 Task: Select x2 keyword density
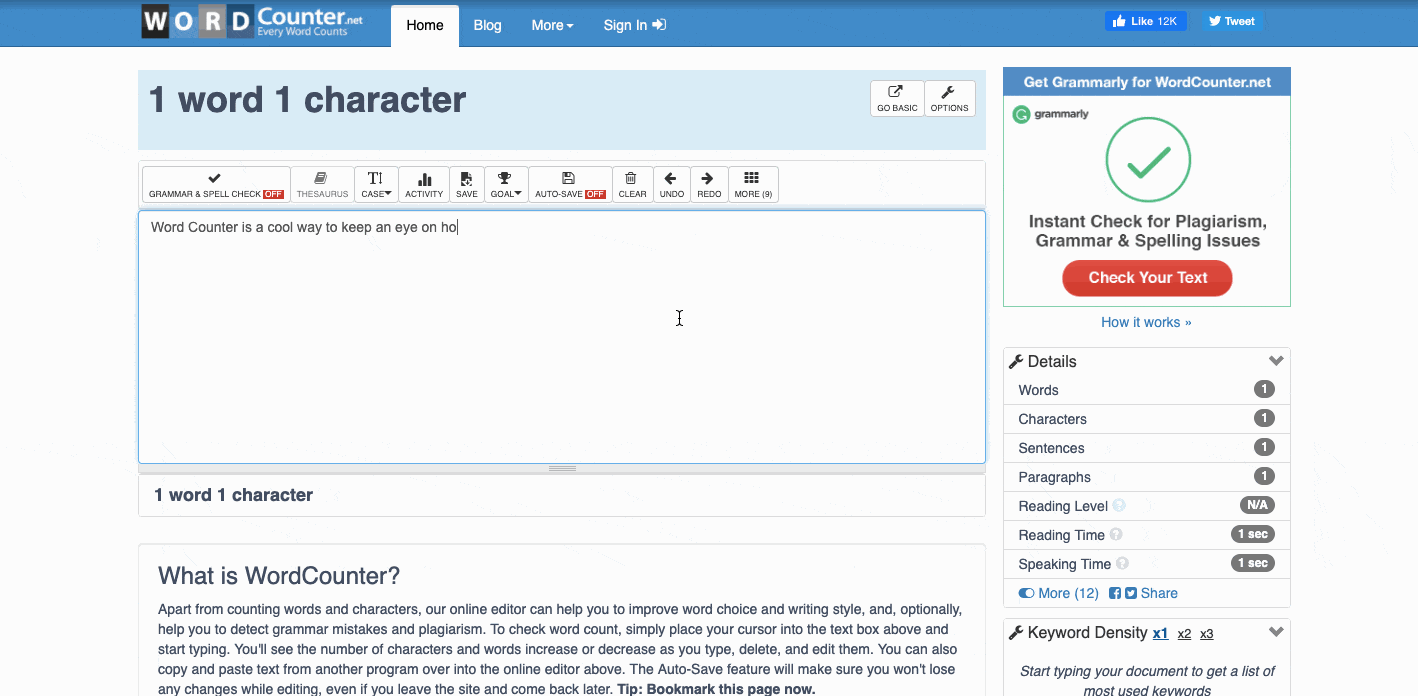pos(1184,633)
